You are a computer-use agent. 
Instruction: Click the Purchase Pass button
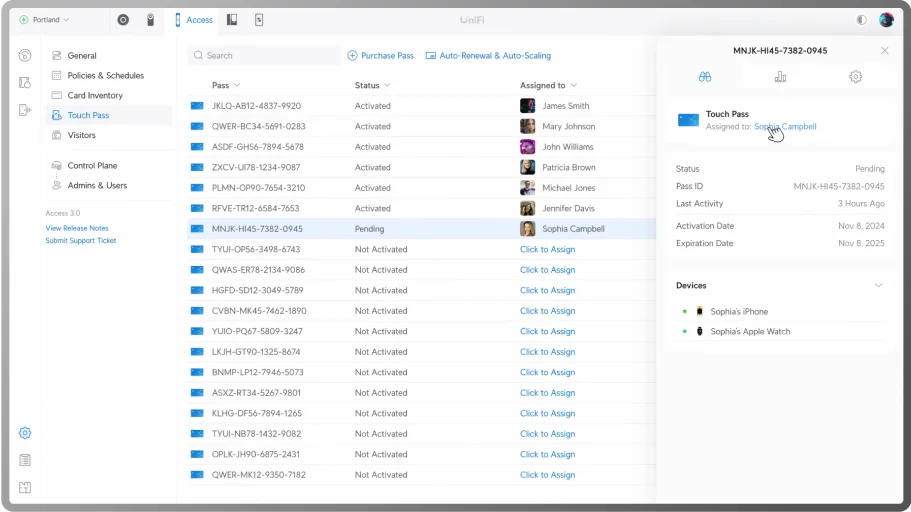[381, 56]
